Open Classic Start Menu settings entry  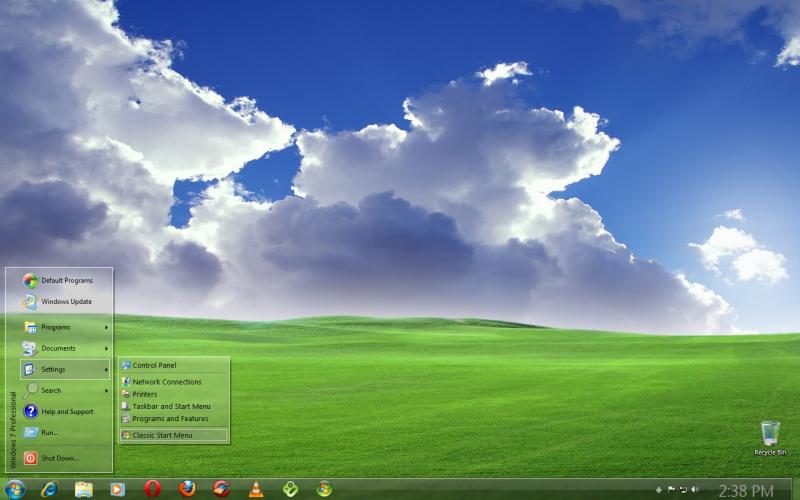[173, 435]
